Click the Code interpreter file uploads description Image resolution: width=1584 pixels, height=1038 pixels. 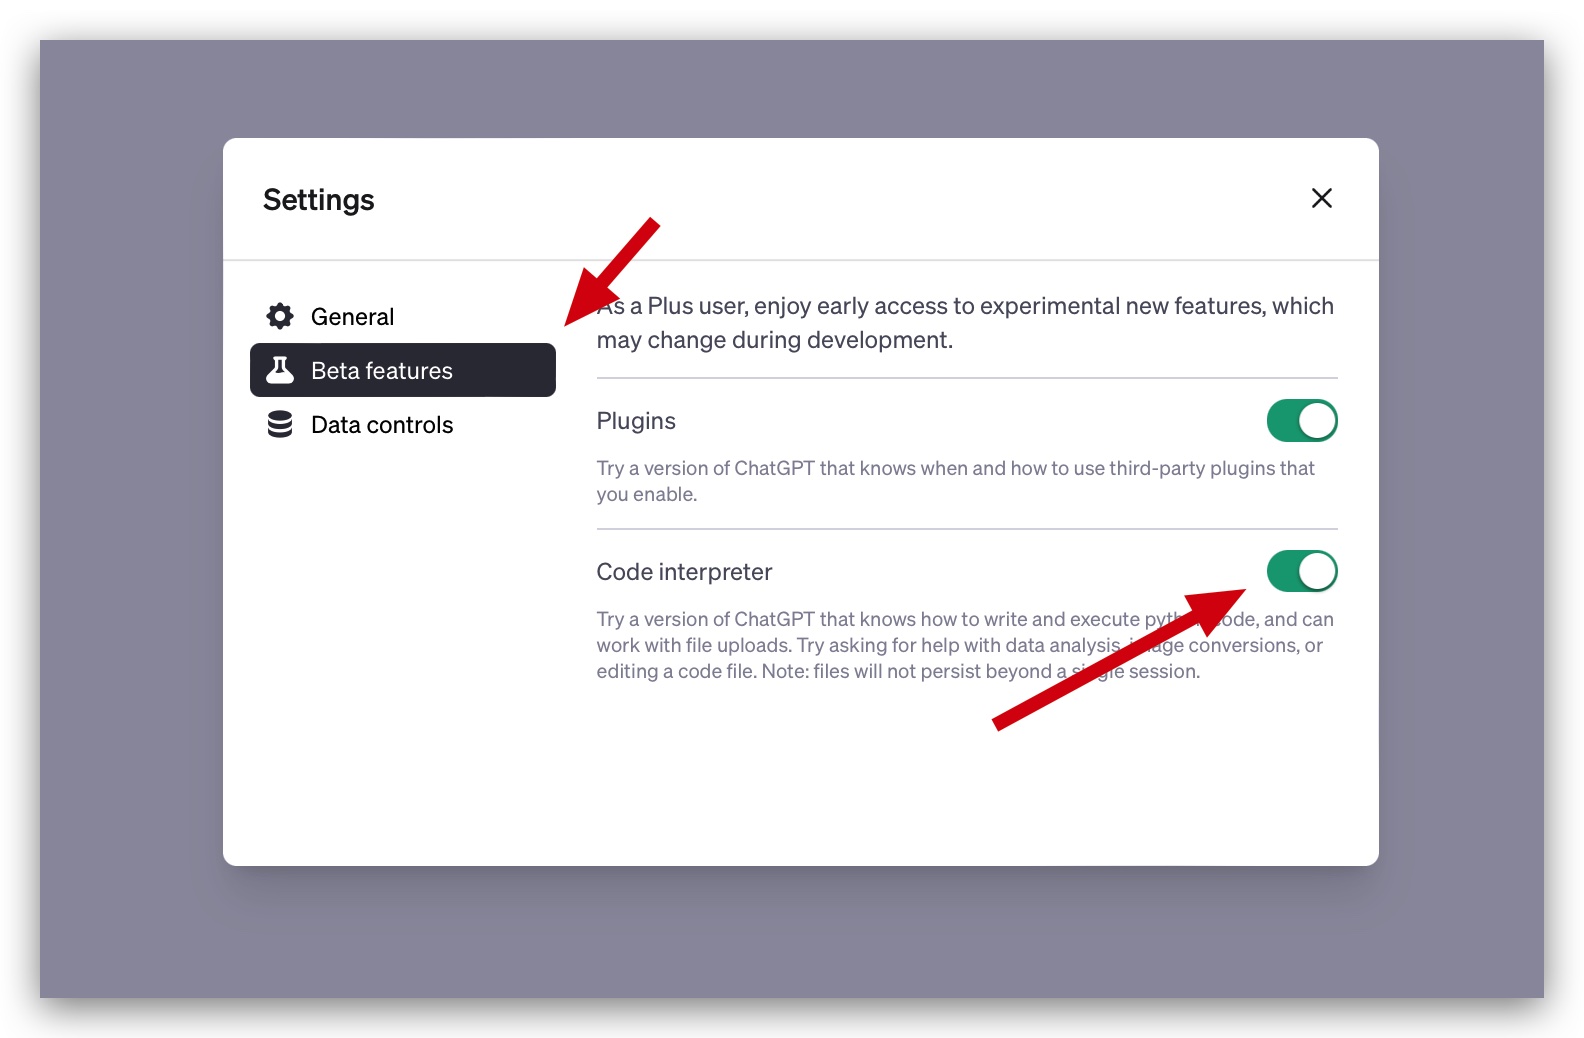tap(965, 645)
